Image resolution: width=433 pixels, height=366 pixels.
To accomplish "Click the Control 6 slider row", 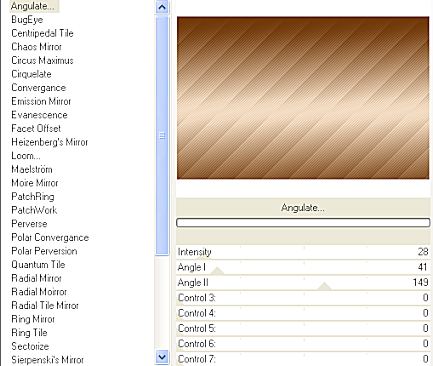I will (x=303, y=344).
